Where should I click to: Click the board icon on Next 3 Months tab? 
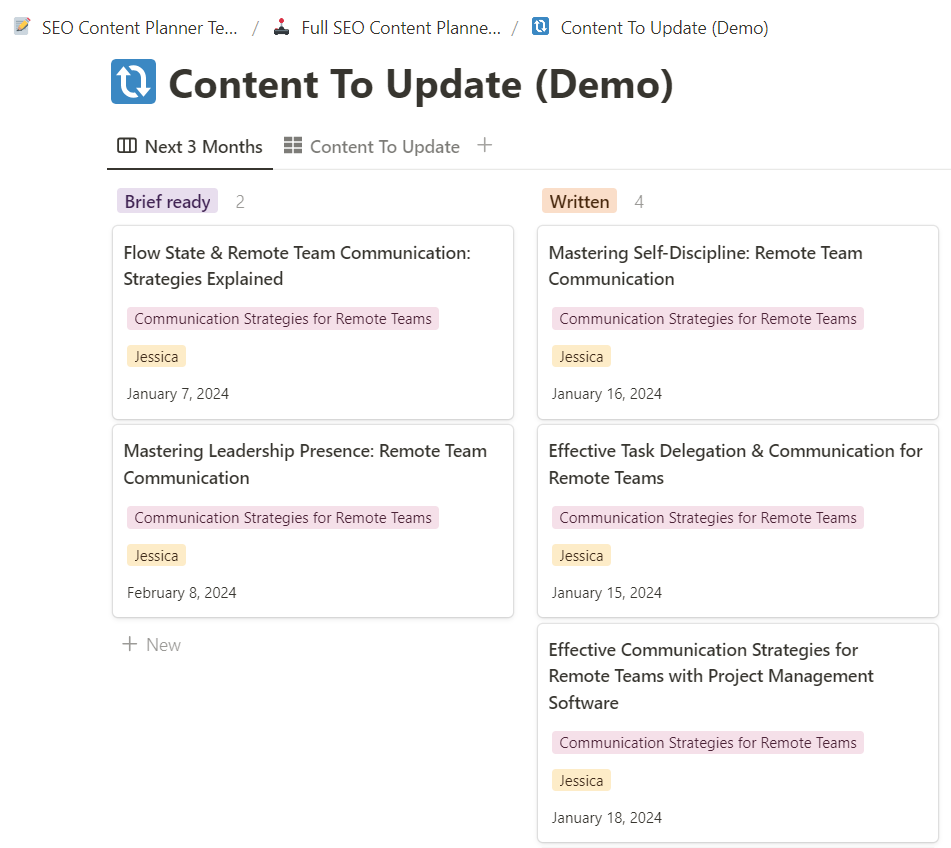pyautogui.click(x=127, y=146)
